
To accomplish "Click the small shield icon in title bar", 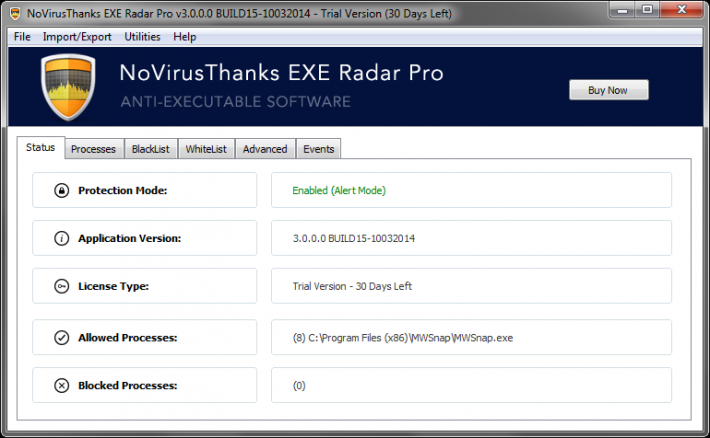I will 15,14.
